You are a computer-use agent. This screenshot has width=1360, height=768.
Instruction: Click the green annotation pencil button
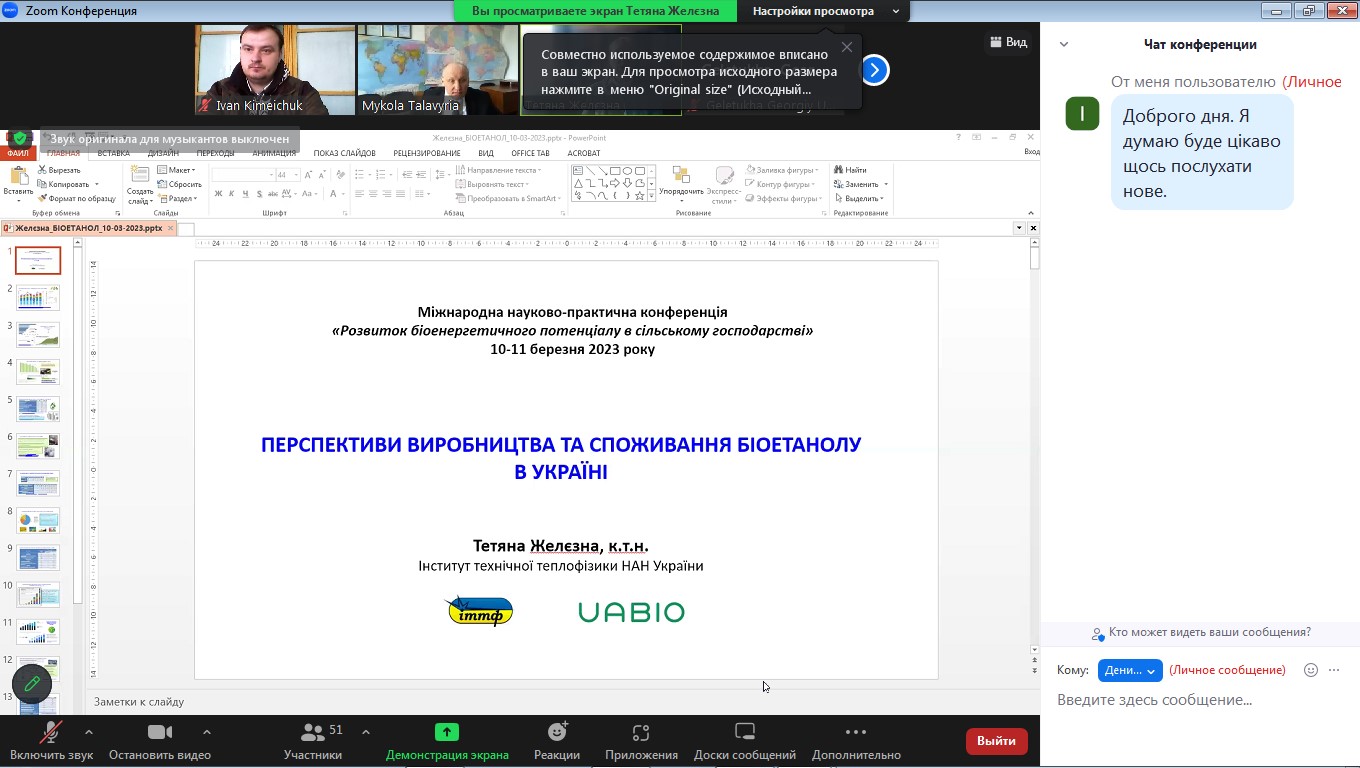pyautogui.click(x=32, y=684)
